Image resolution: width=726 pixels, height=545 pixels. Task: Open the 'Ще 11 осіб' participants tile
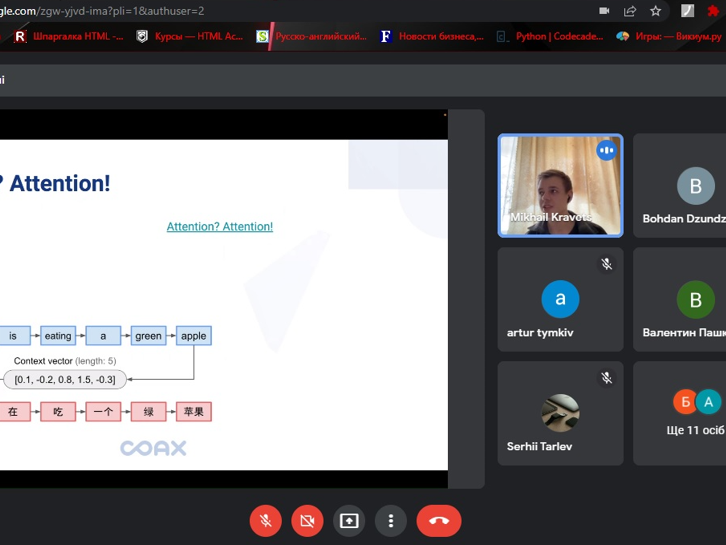tap(682, 413)
